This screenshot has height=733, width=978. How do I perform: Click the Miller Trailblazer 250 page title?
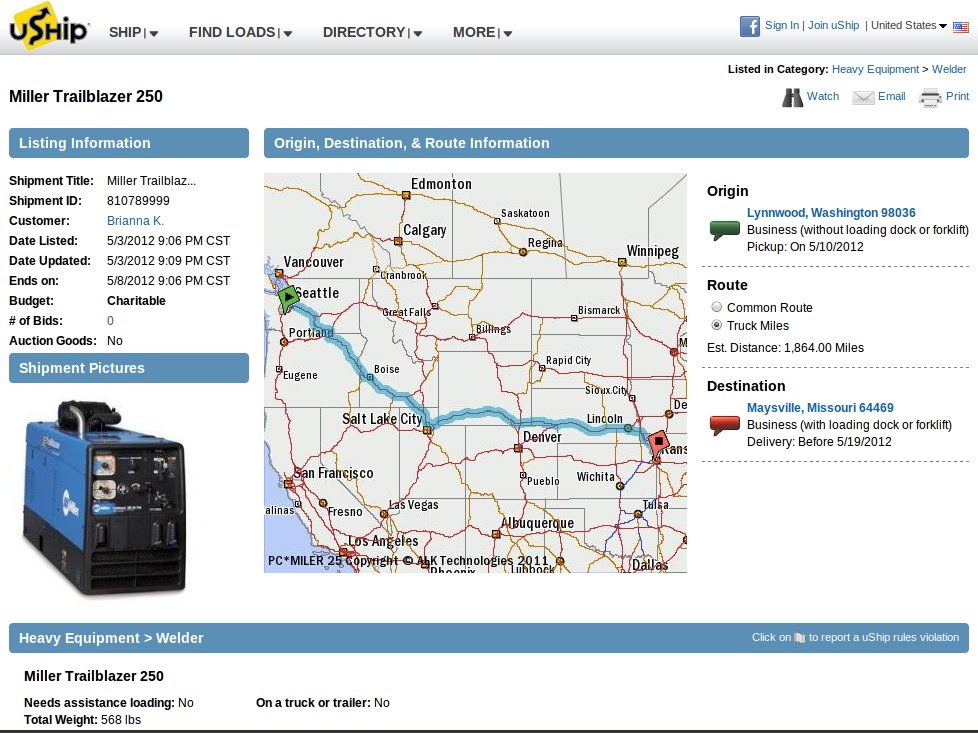tap(85, 96)
